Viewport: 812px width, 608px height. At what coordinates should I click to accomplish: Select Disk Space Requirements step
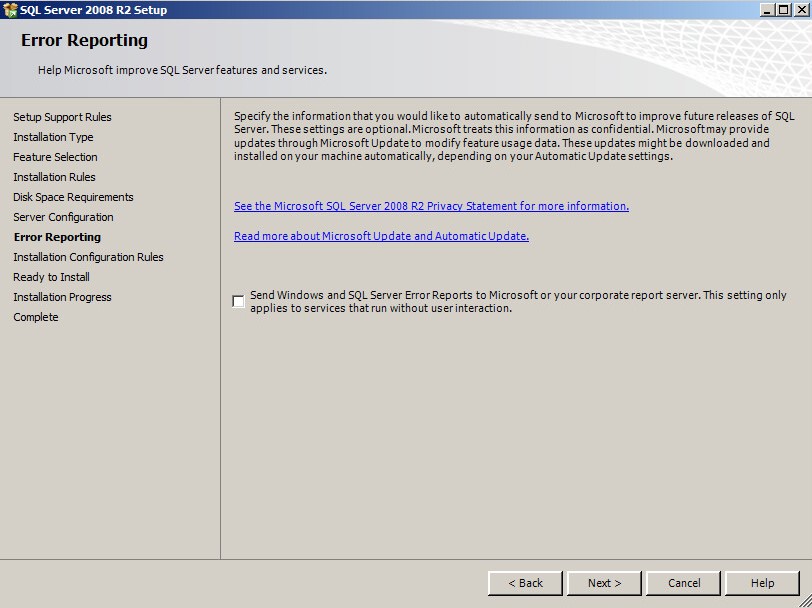tap(73, 197)
